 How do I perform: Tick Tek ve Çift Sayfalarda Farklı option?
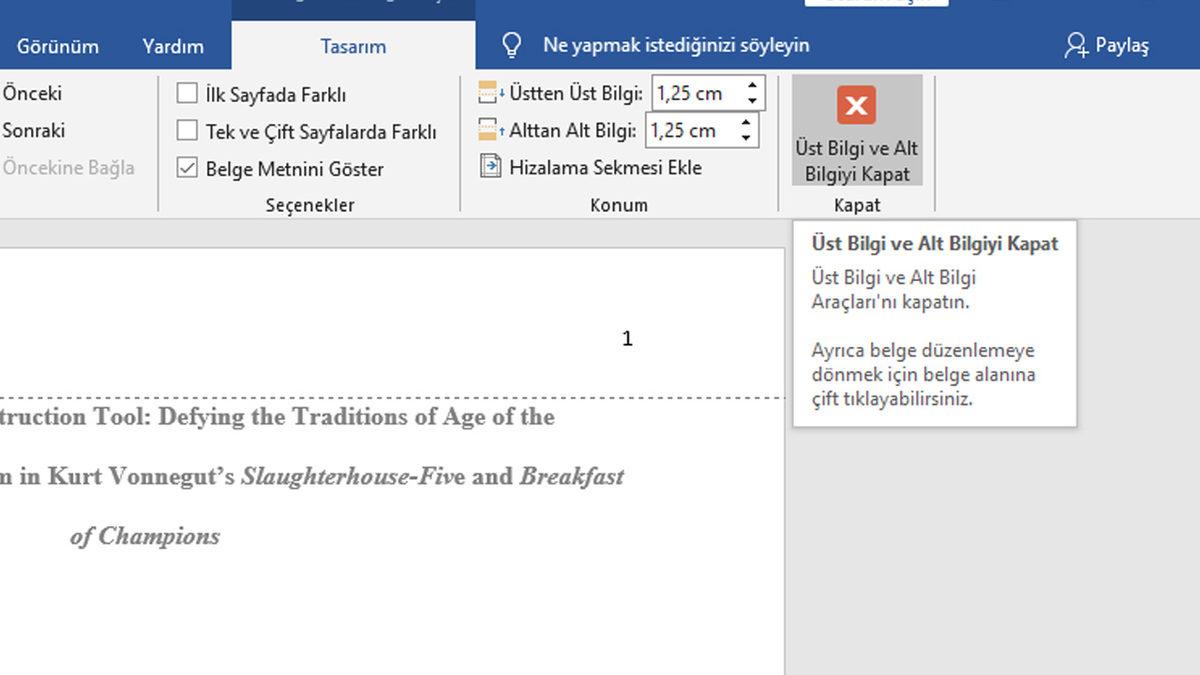pyautogui.click(x=187, y=131)
